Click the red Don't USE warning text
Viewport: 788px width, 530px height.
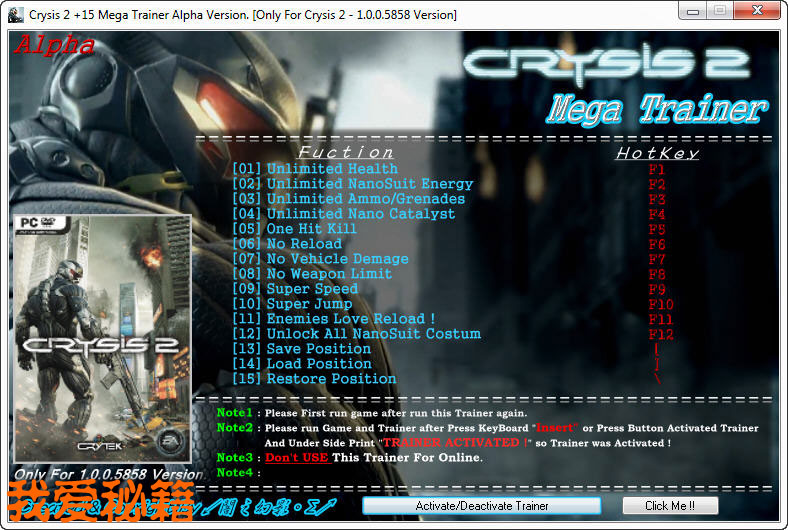tap(297, 458)
